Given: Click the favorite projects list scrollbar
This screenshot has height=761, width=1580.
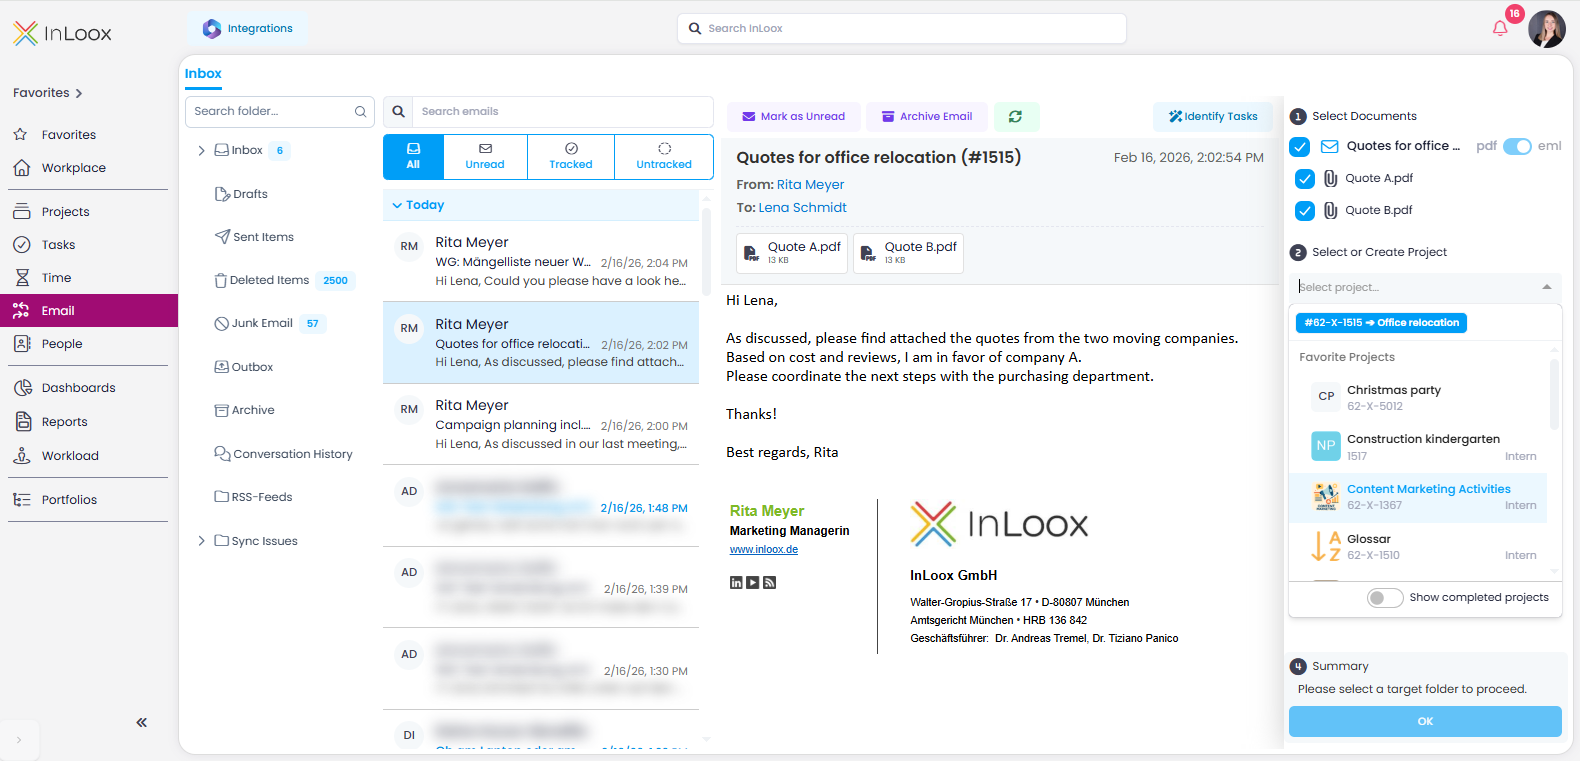Looking at the screenshot, I should click(1554, 395).
